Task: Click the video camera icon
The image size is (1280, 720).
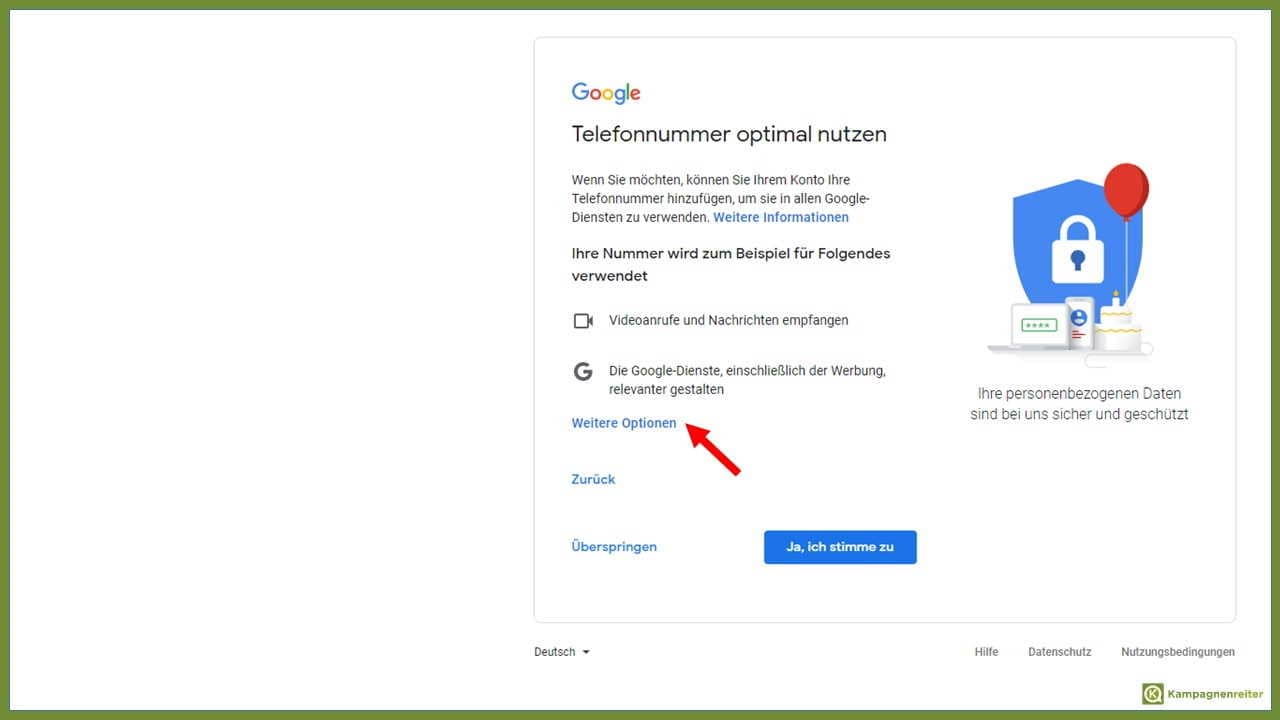Action: pyautogui.click(x=583, y=321)
